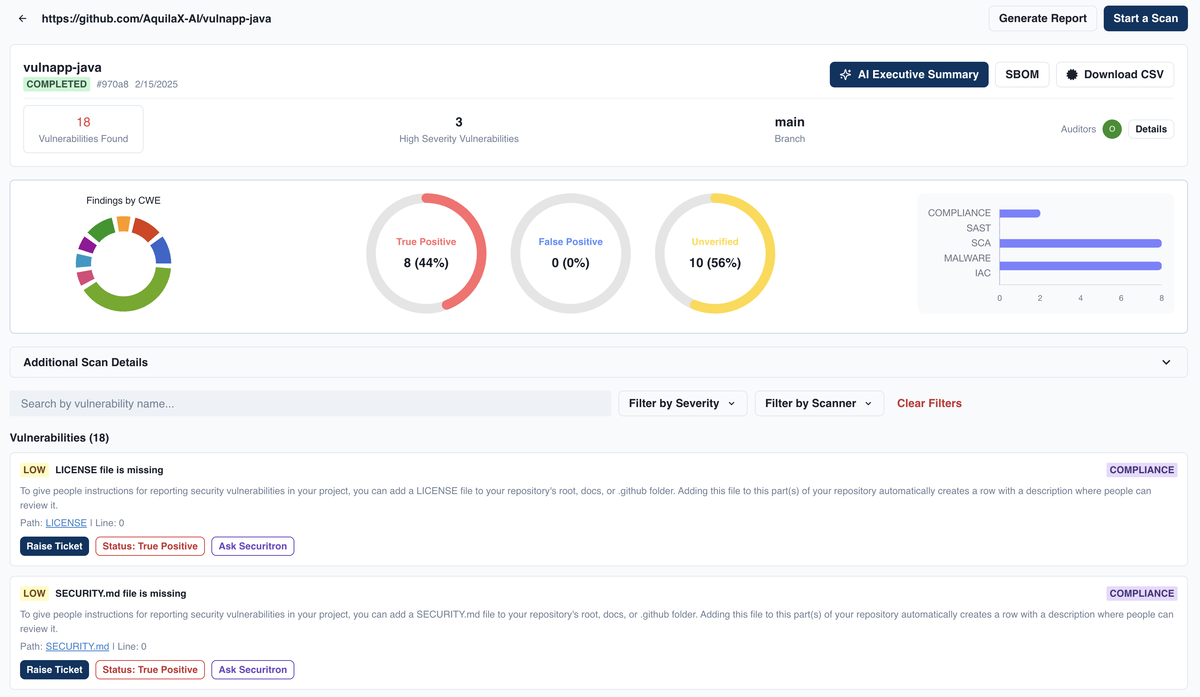Type in the vulnerability search field
Viewport: 1200px width, 697px height.
[x=310, y=403]
